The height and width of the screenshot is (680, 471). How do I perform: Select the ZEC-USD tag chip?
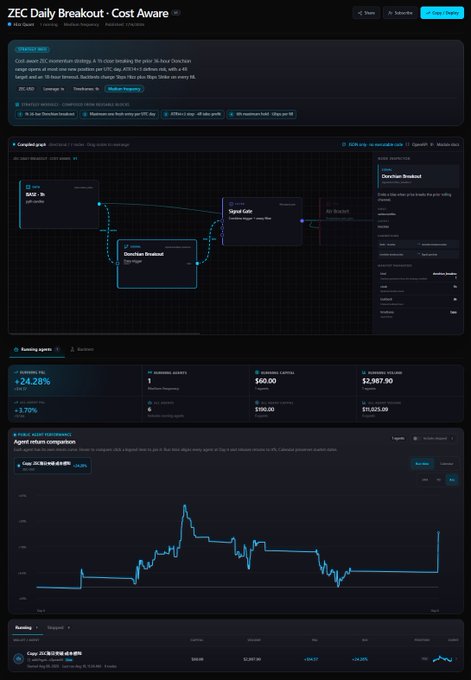coord(26,89)
